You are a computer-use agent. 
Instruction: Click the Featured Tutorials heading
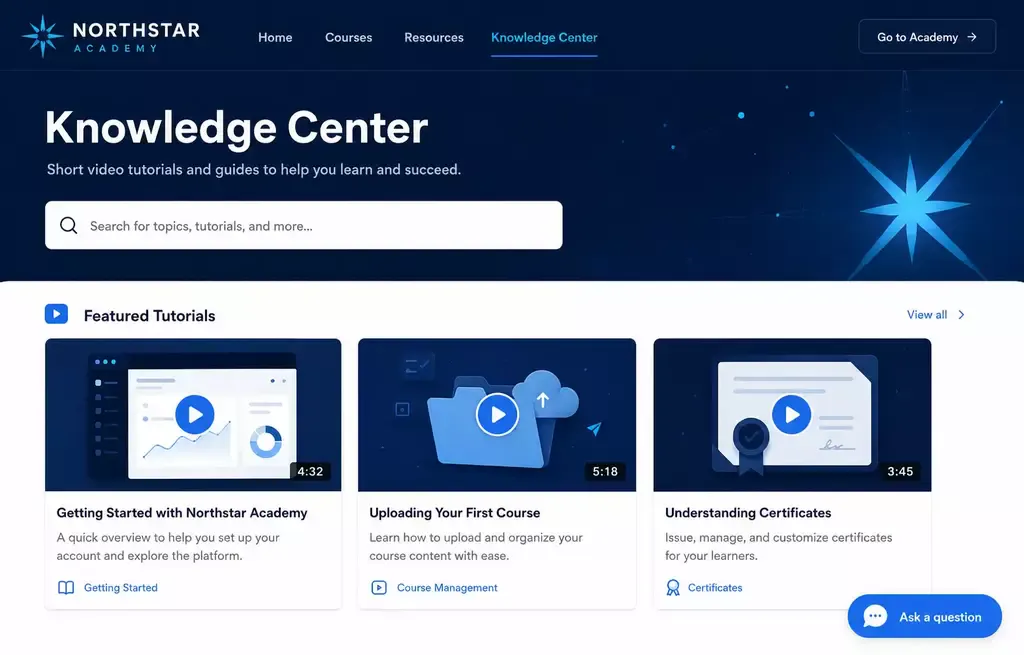(150, 315)
